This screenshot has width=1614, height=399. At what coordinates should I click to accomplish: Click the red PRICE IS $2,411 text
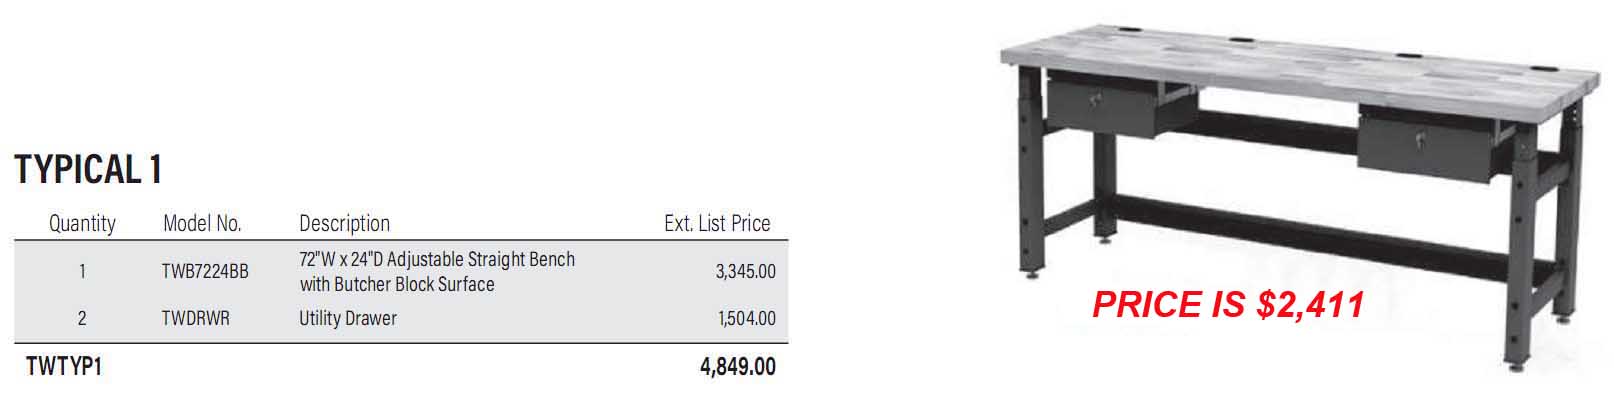(1228, 304)
